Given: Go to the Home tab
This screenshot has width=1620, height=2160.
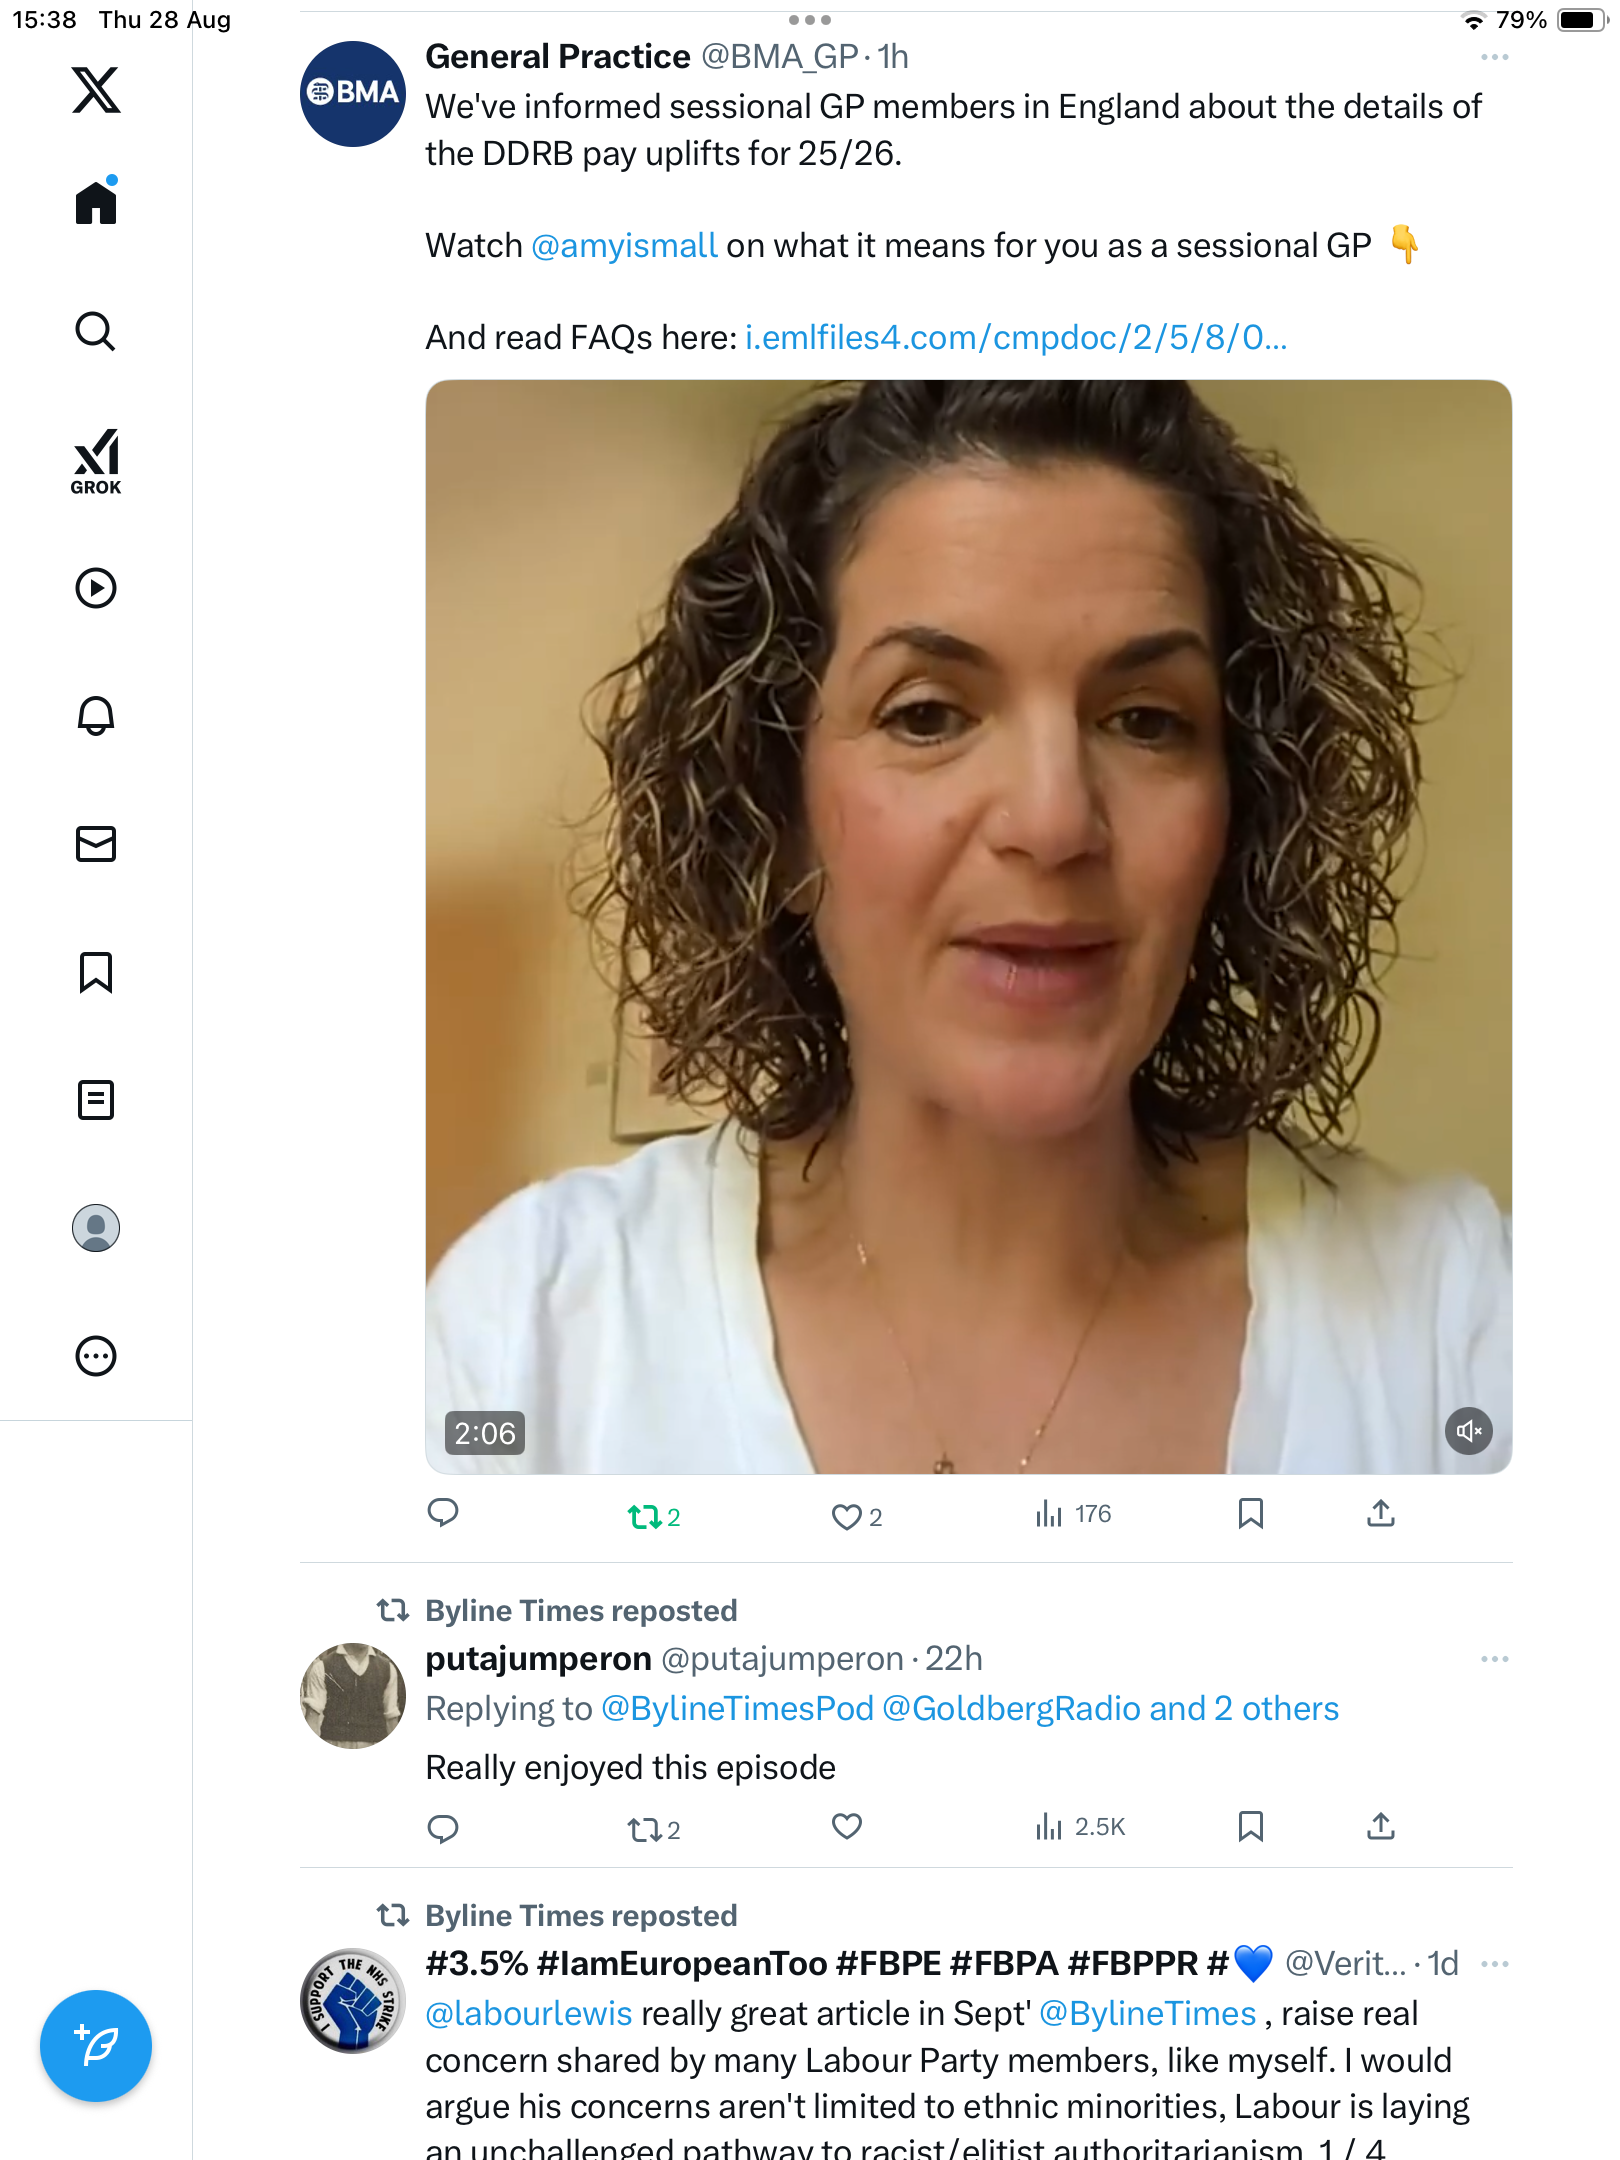Looking at the screenshot, I should pos(96,203).
